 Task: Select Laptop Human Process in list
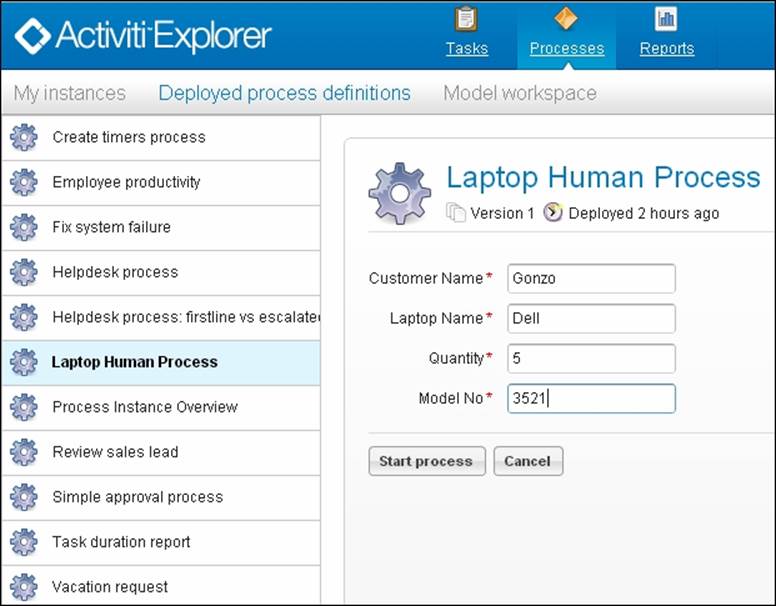point(161,363)
